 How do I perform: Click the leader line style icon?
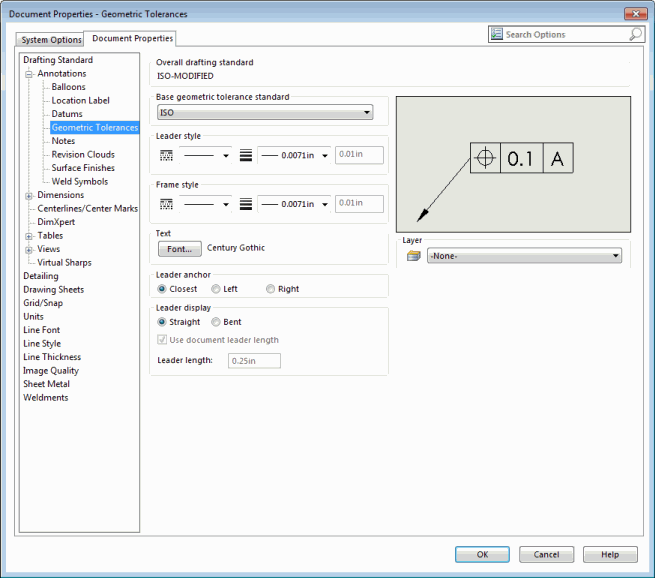pos(166,156)
